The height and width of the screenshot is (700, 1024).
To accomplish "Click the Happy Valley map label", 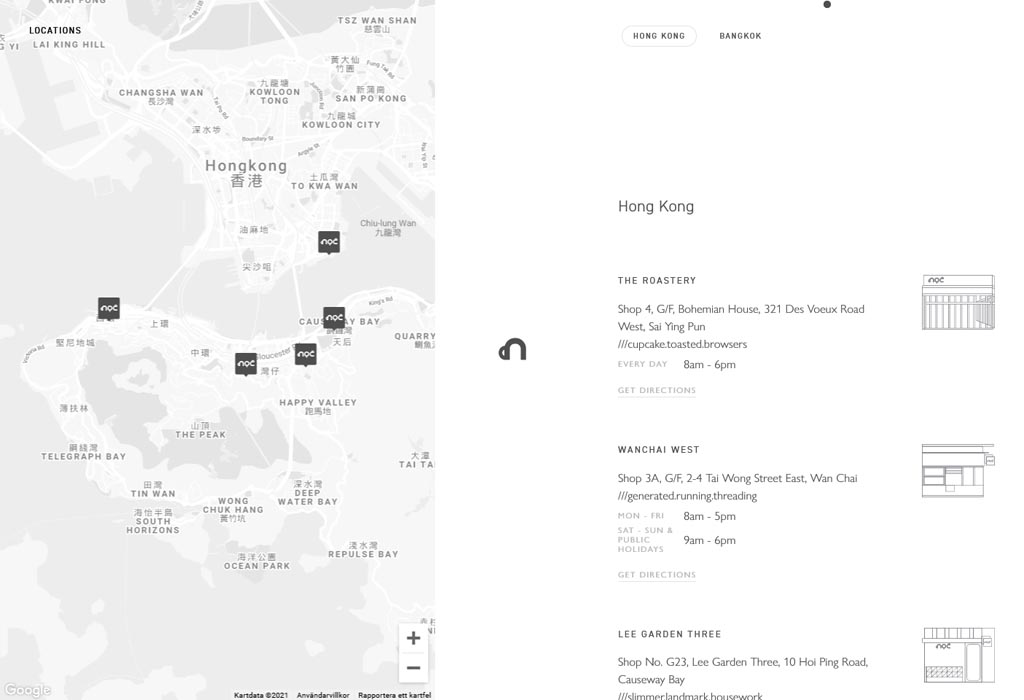I will [x=318, y=407].
